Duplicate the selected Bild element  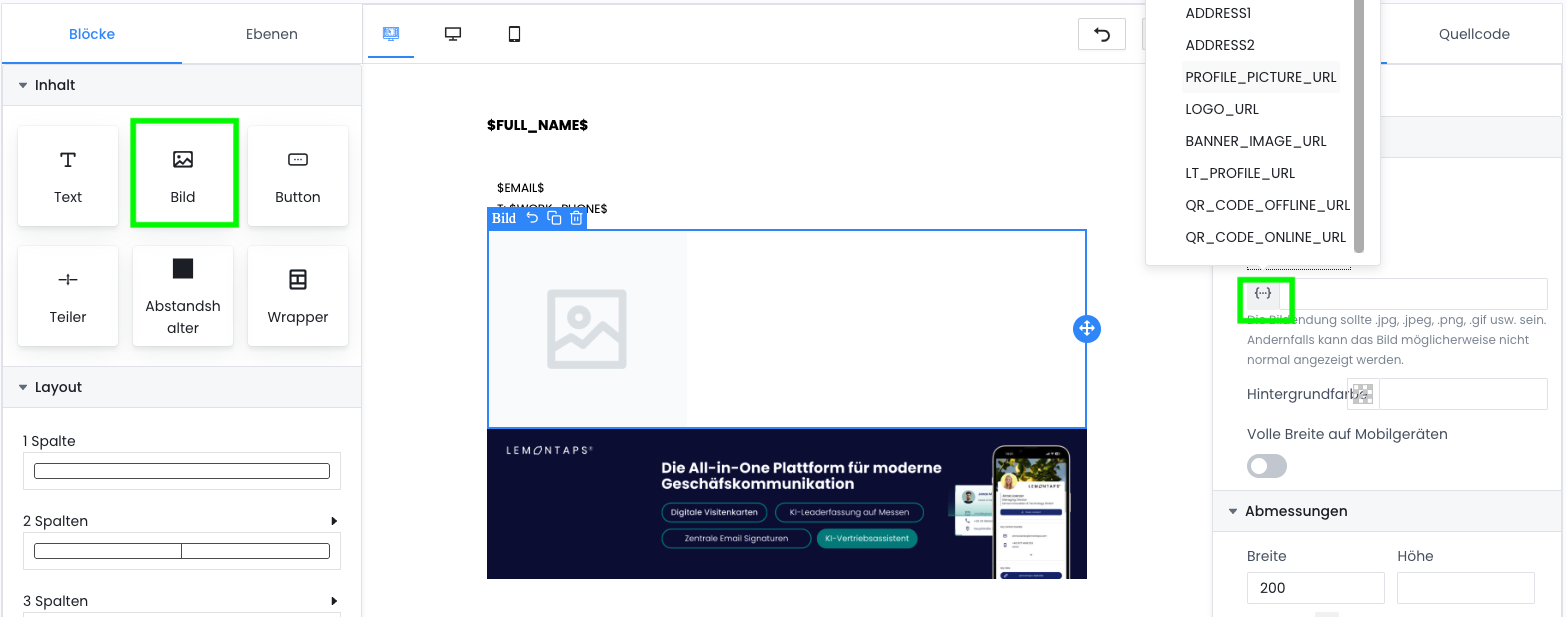click(554, 218)
